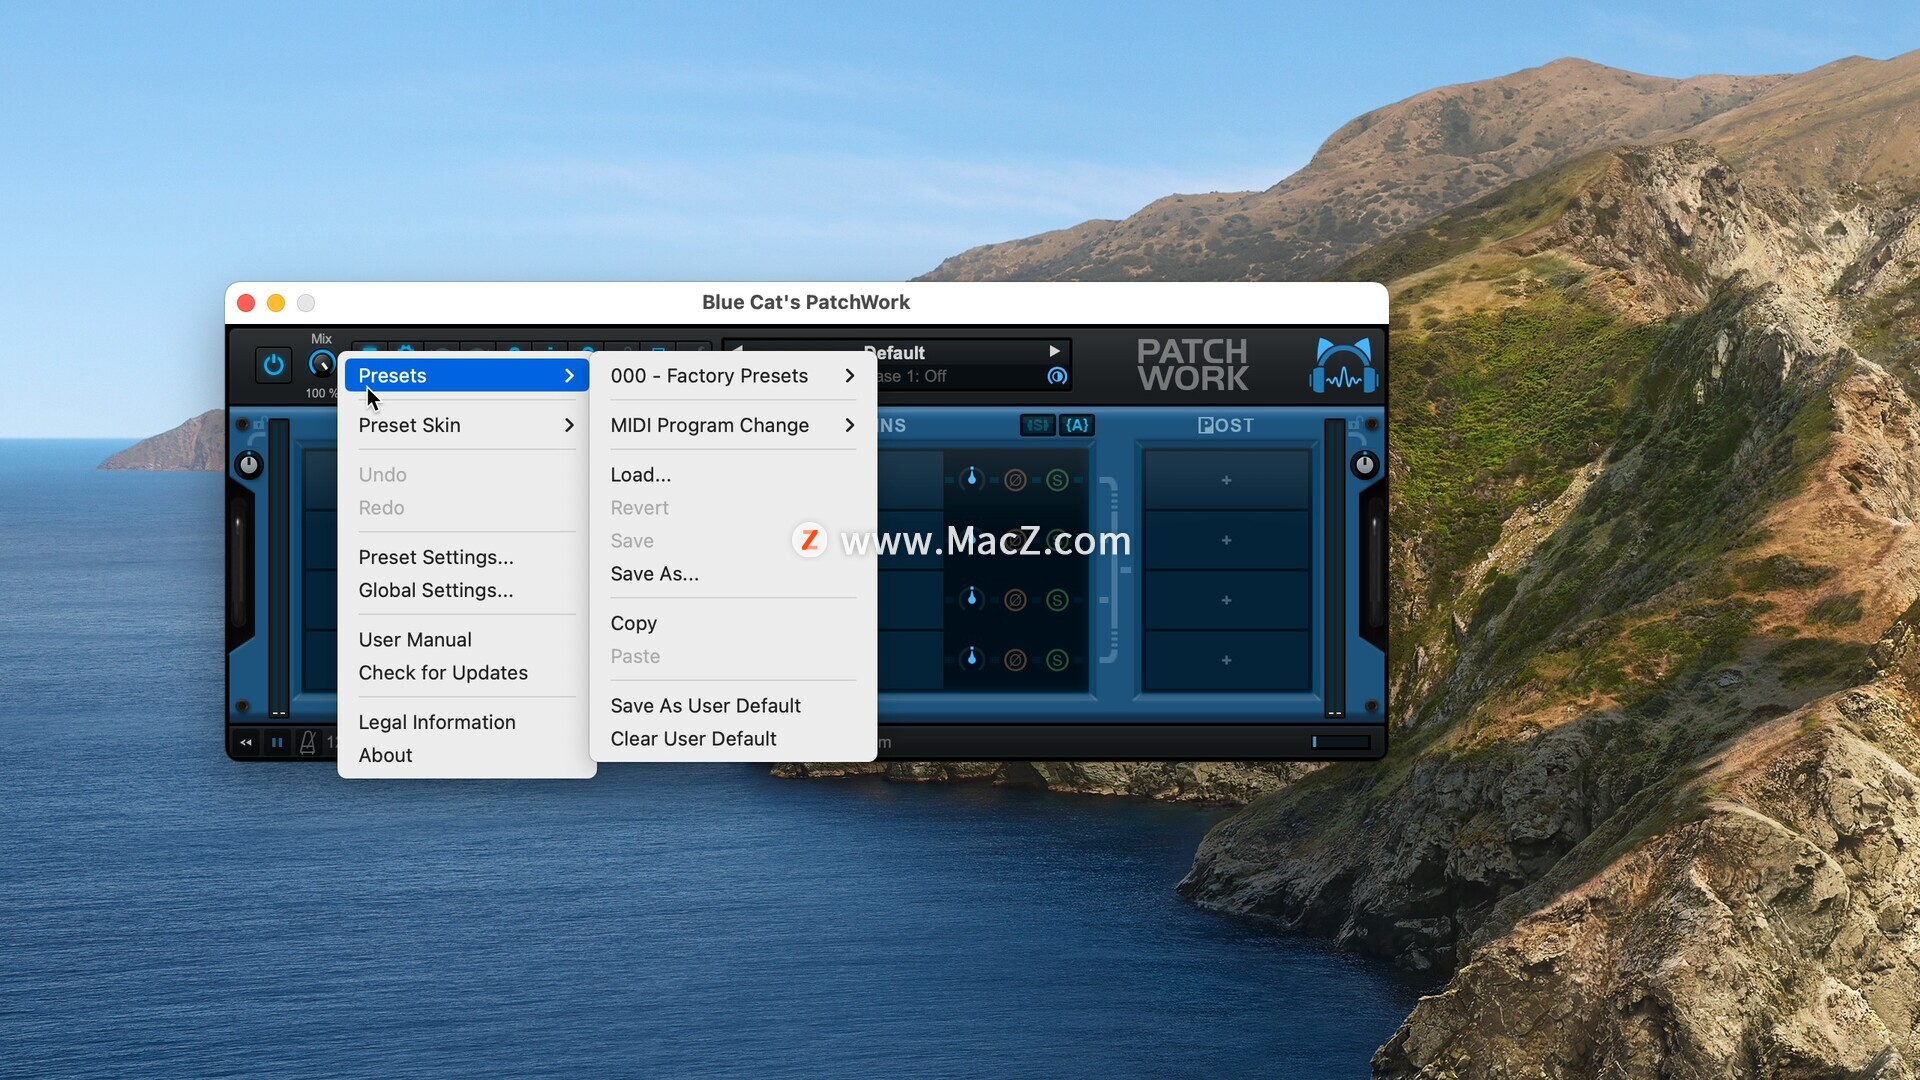Image resolution: width=1920 pixels, height=1080 pixels.
Task: Open the Presets submenu
Action: click(466, 376)
